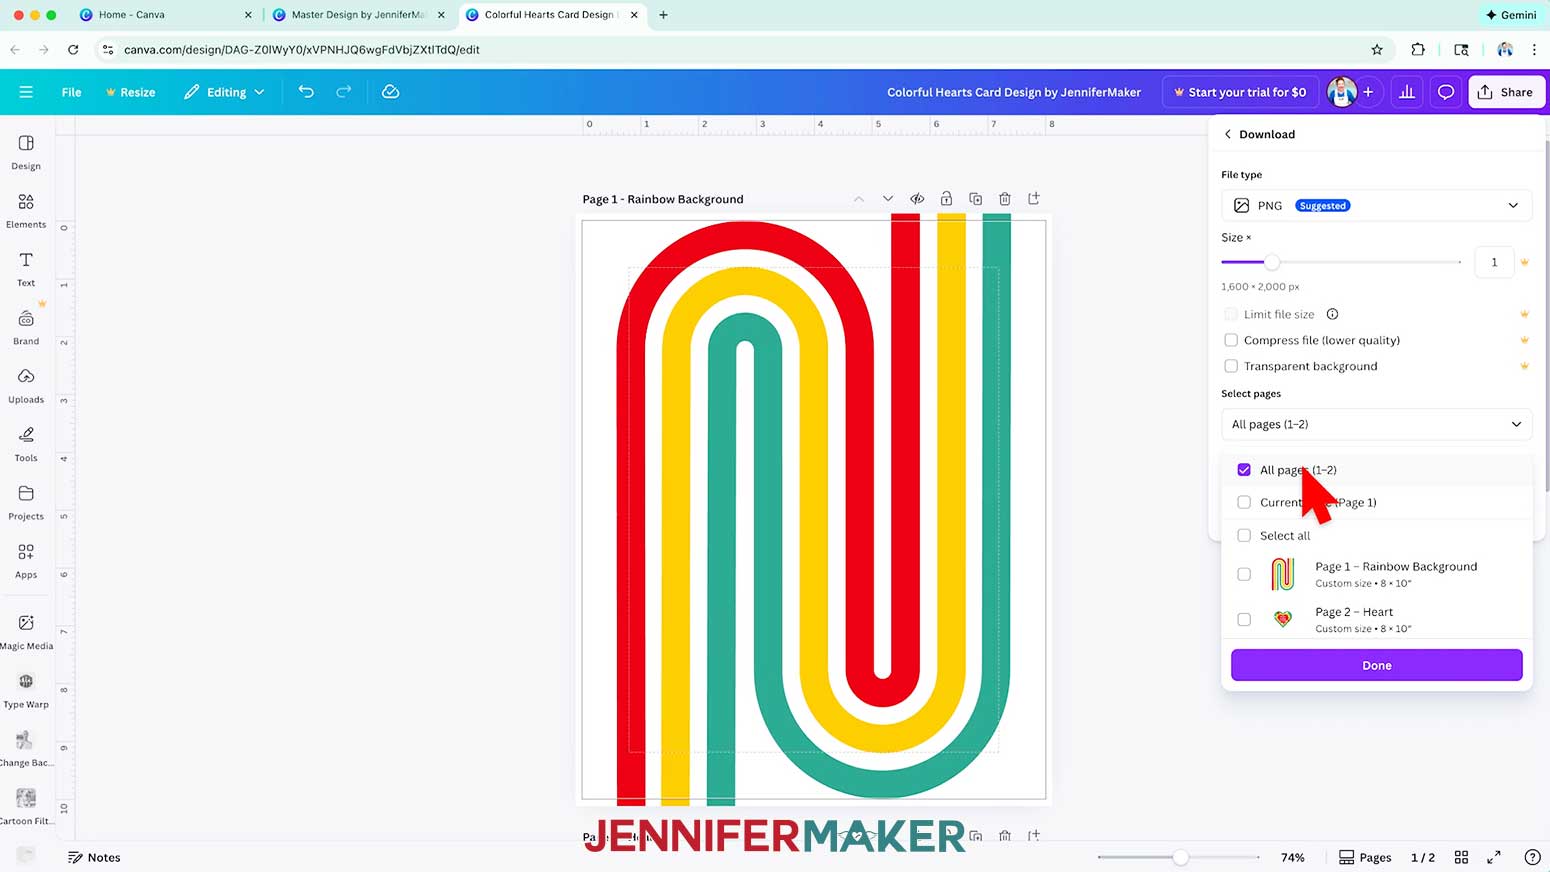
Task: Click the design title Colorful Hearts Card Design
Action: [1014, 92]
